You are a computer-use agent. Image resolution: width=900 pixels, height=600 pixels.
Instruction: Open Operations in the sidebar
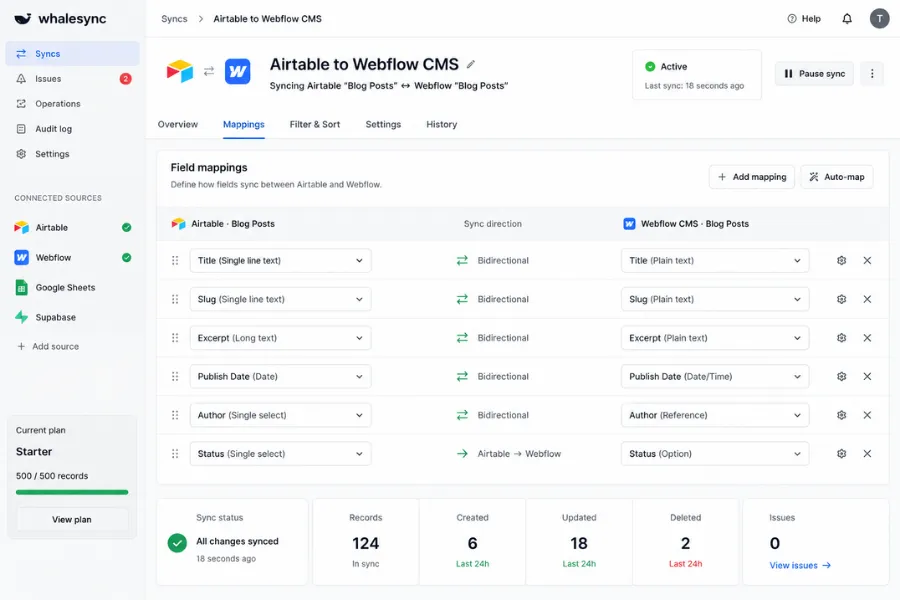(x=72, y=104)
